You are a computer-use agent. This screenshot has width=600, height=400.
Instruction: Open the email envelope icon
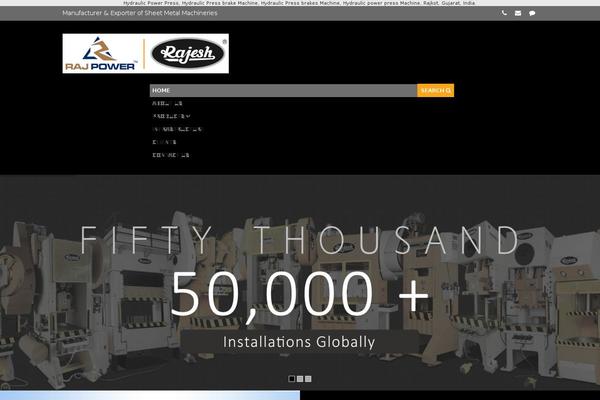518,13
